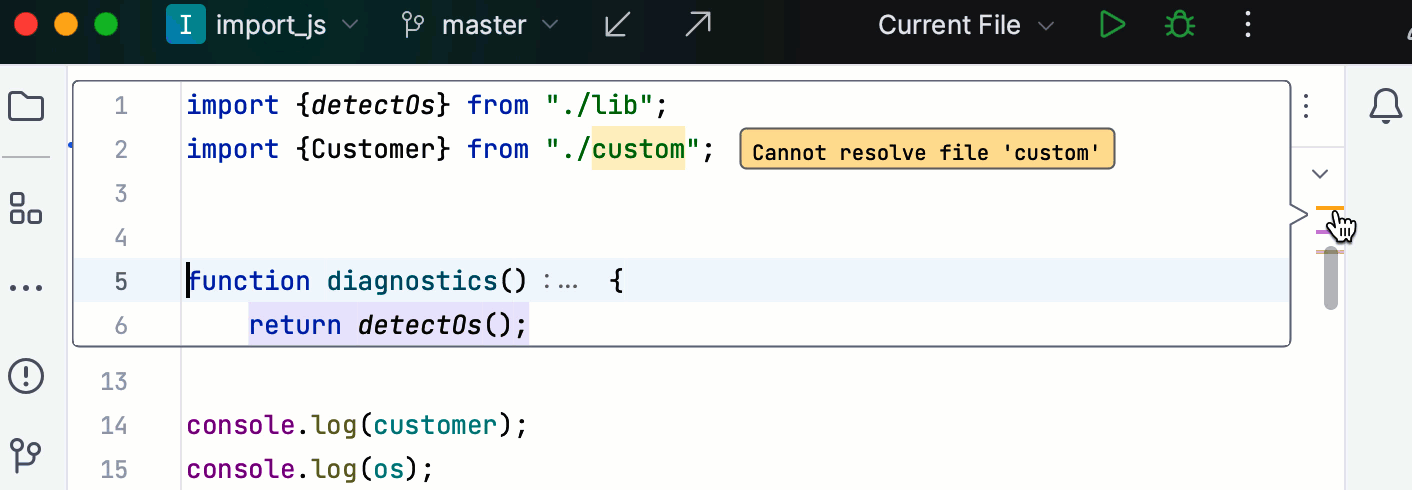Open the editor tab options dots menu
The height and width of the screenshot is (490, 1412).
point(1306,105)
